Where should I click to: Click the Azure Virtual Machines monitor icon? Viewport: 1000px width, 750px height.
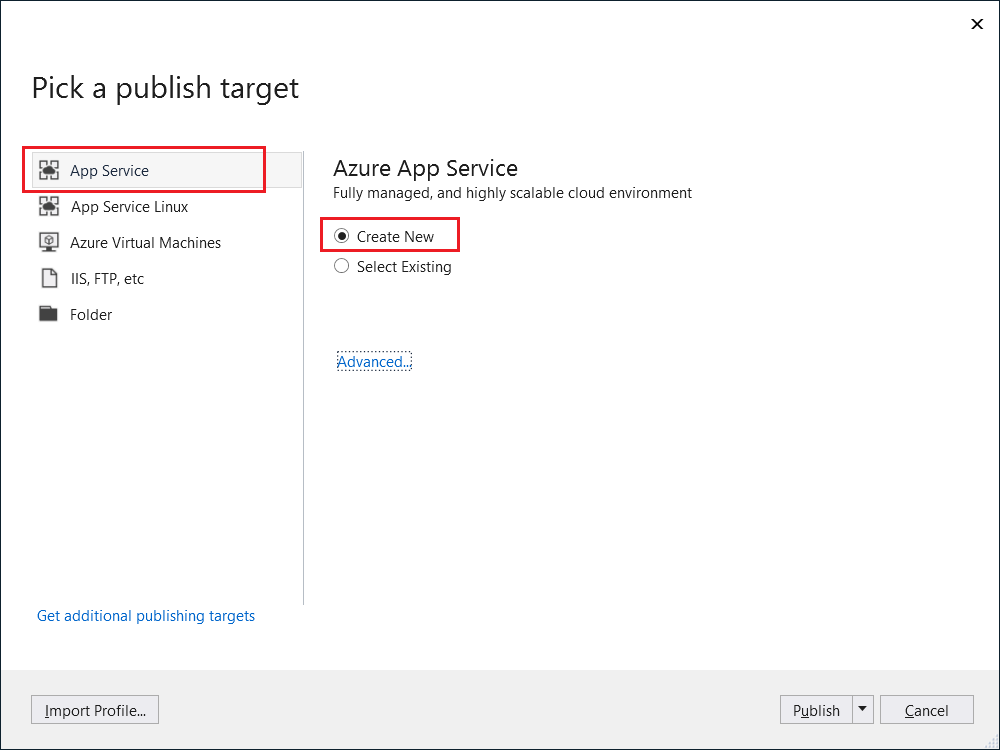[49, 243]
